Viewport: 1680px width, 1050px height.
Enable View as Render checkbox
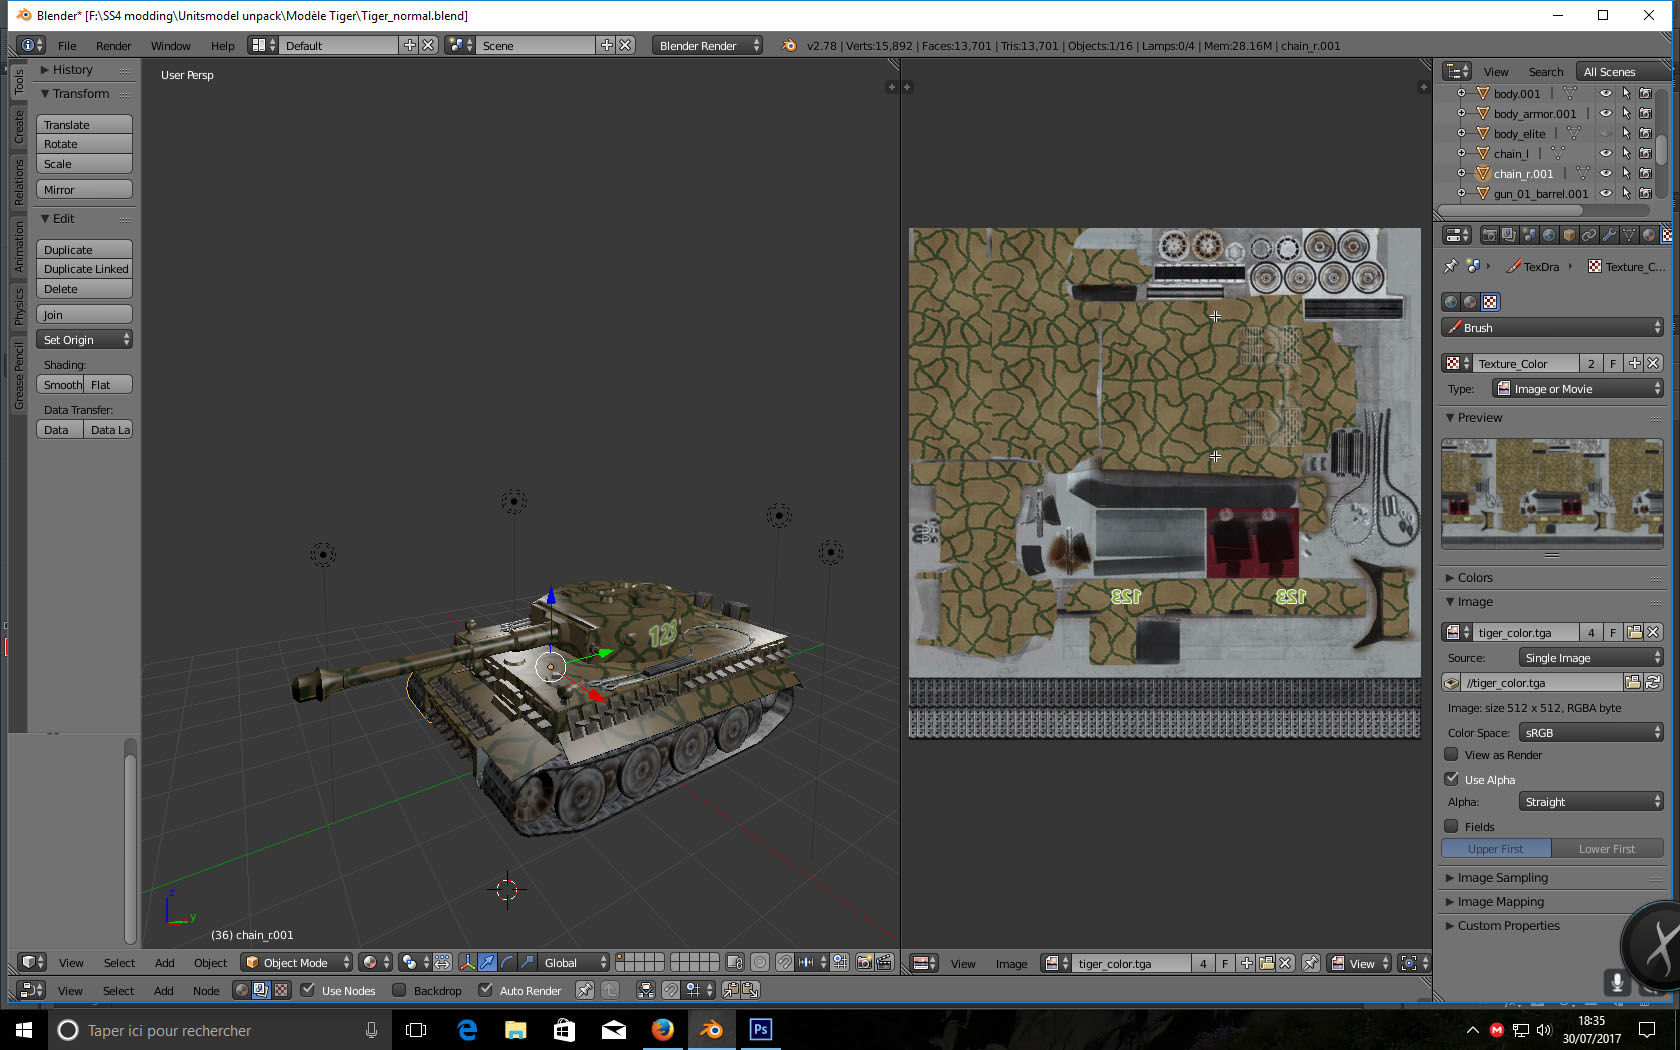point(1452,754)
